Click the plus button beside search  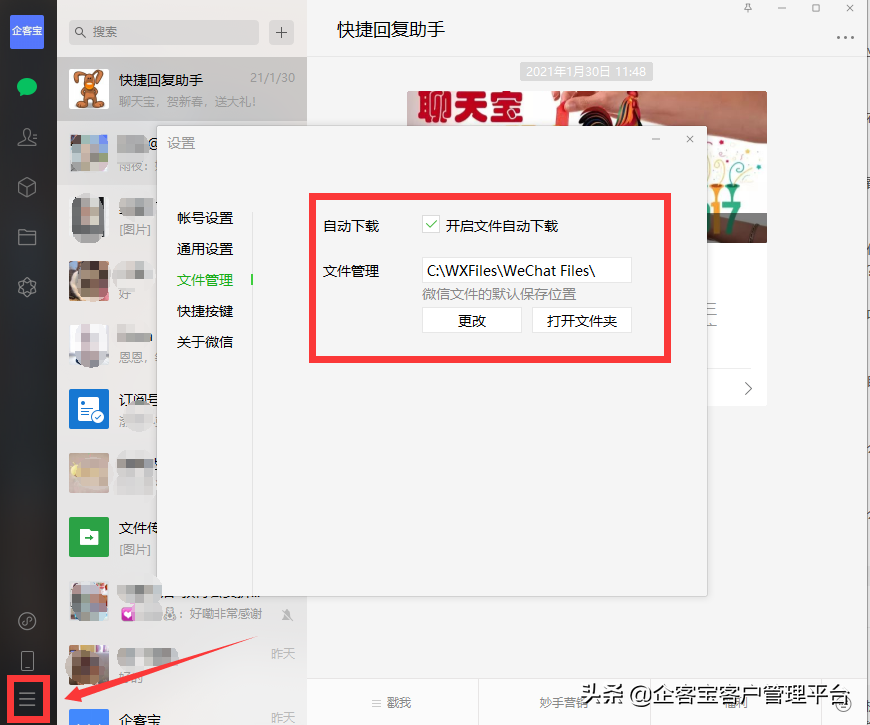pyautogui.click(x=281, y=32)
